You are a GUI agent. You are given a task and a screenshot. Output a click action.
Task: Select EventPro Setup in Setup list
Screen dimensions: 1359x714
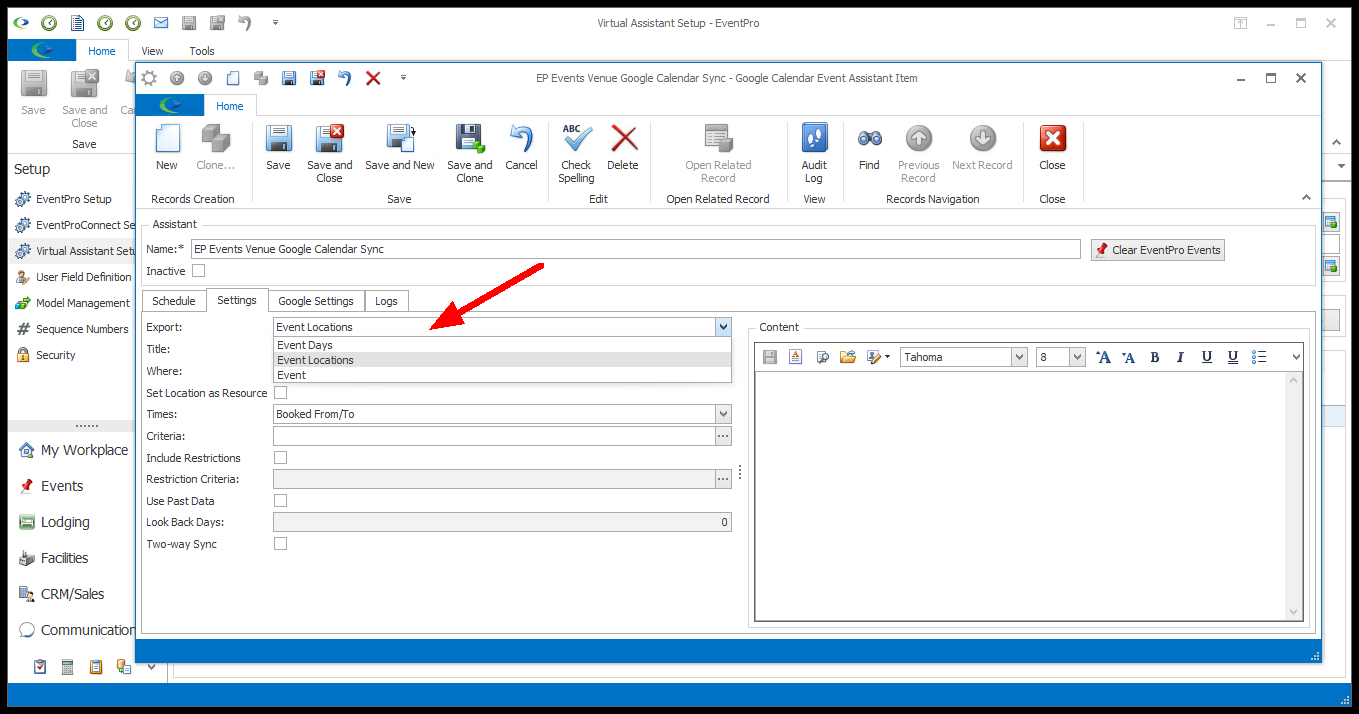click(74, 199)
